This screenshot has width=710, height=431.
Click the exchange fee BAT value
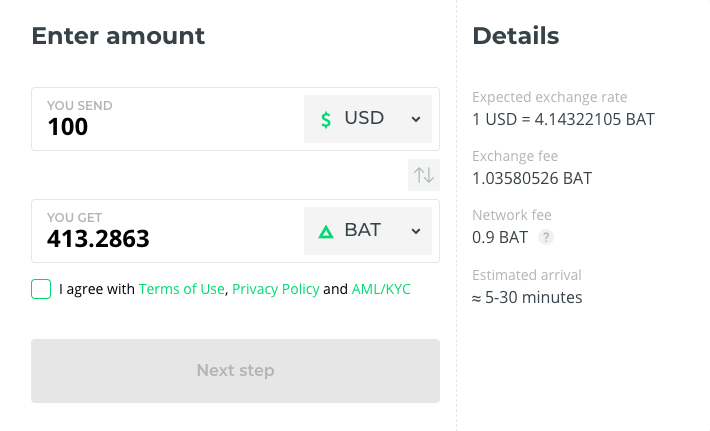[532, 179]
